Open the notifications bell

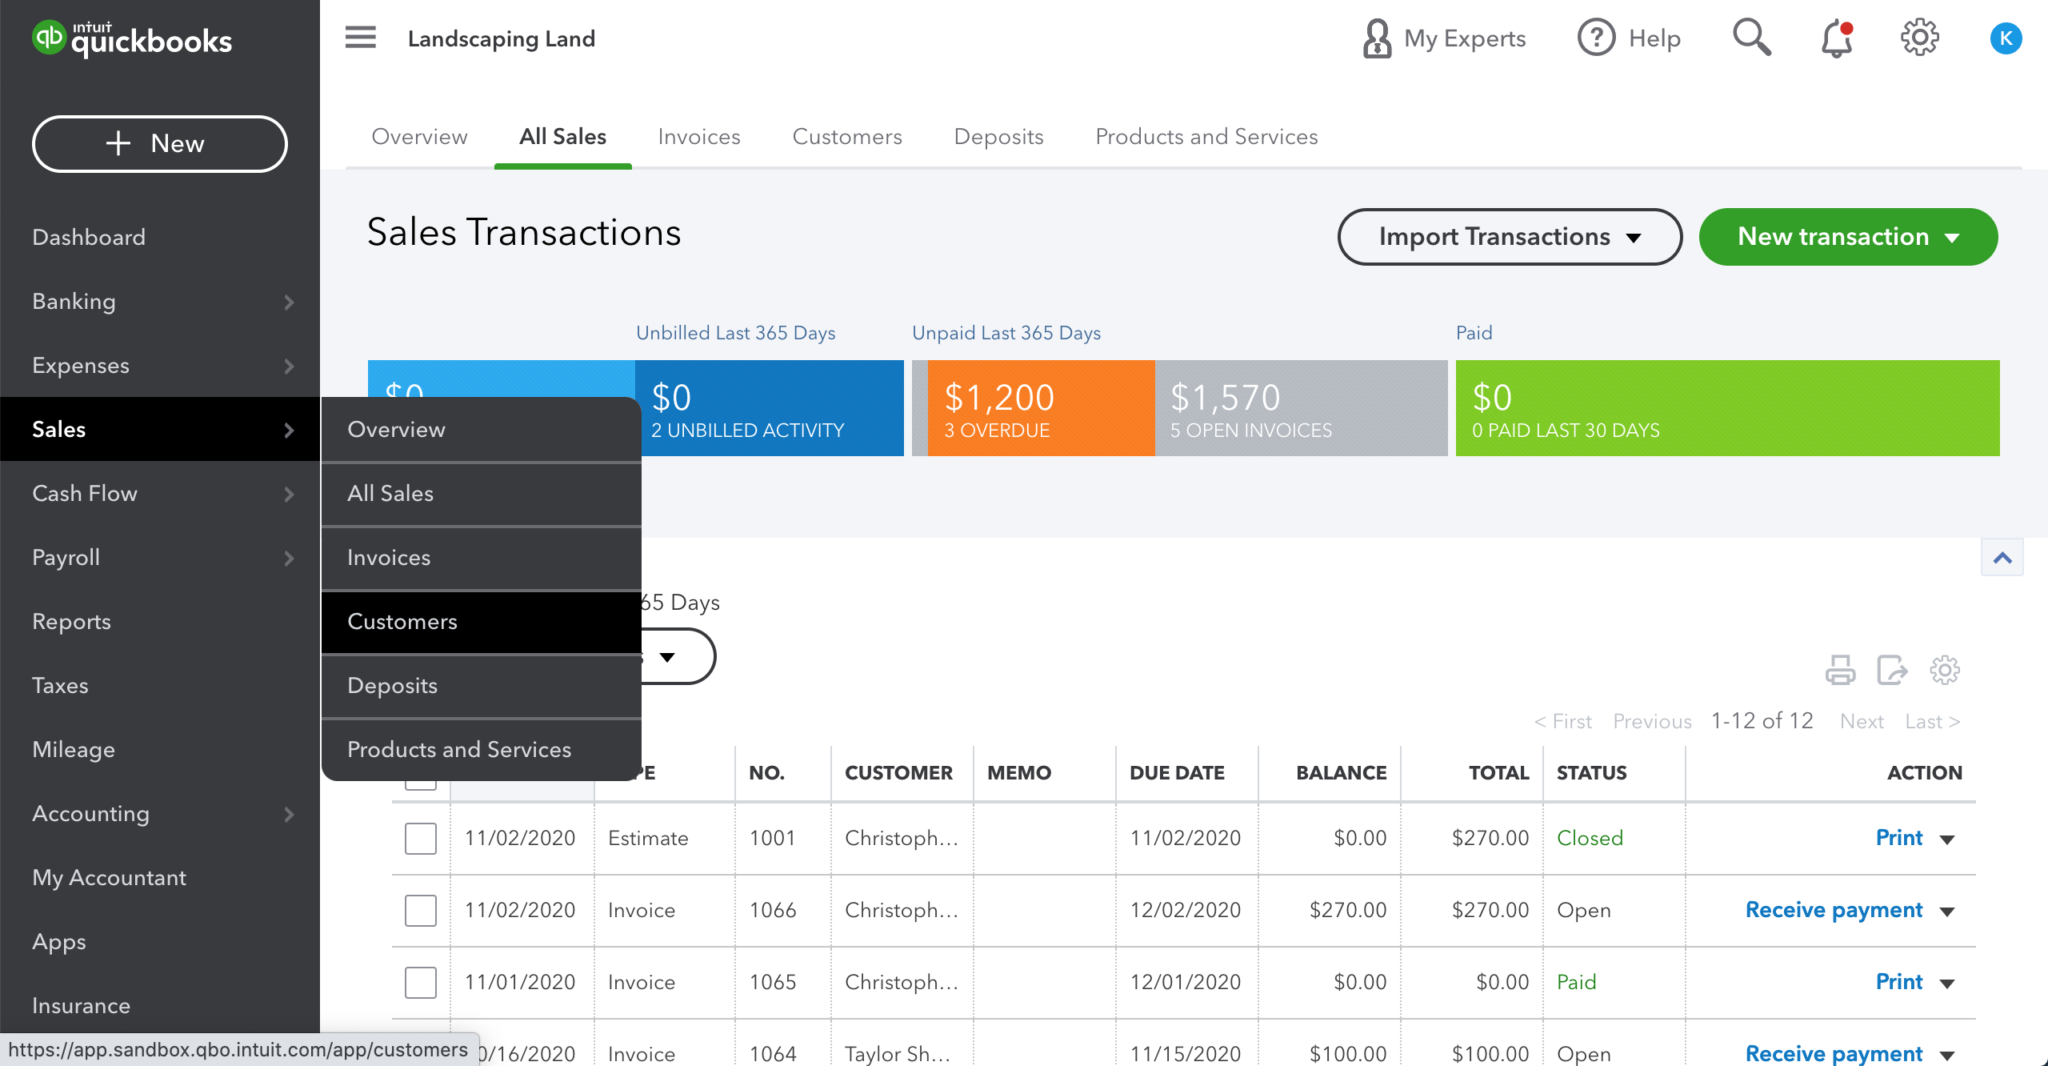(1835, 38)
